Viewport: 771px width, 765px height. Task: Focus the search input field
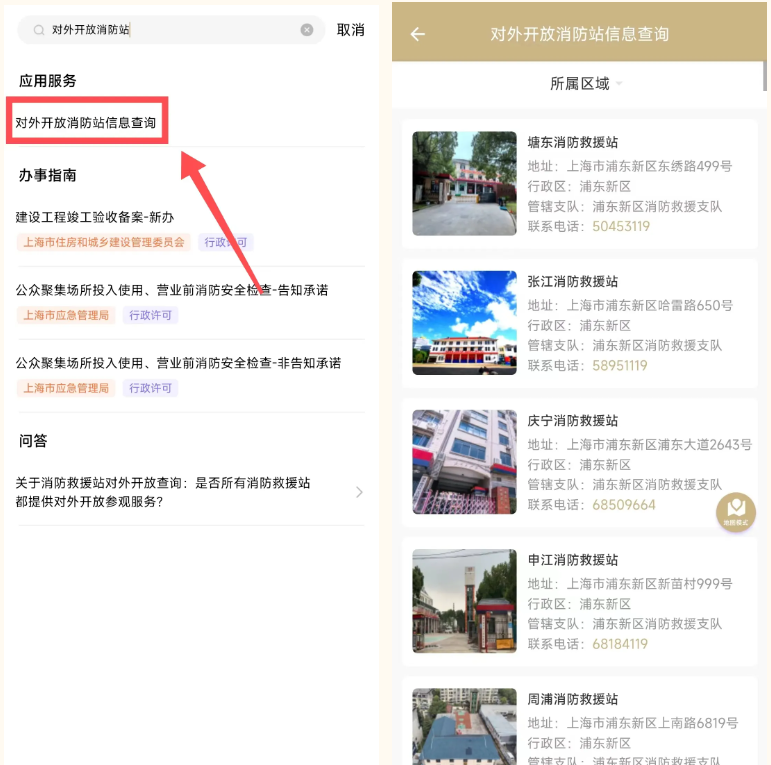pyautogui.click(x=170, y=30)
